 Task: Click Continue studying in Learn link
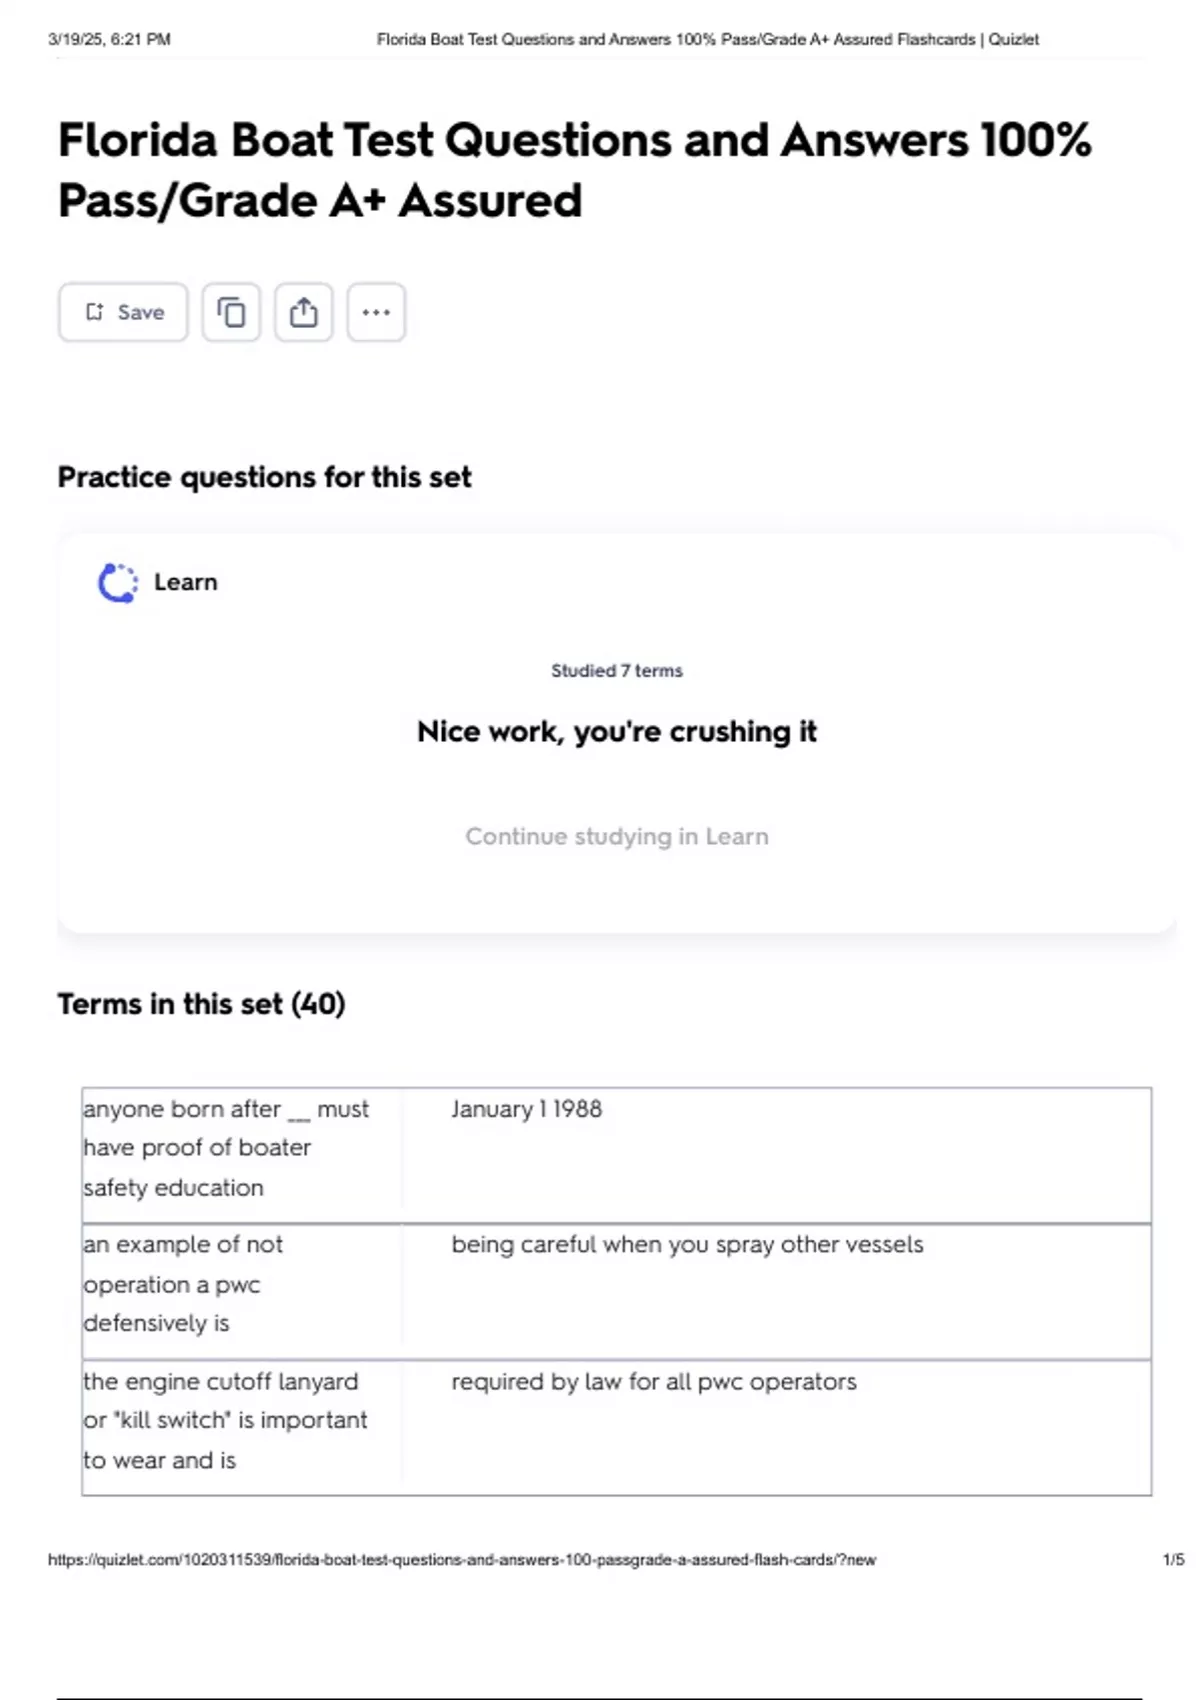[616, 836]
